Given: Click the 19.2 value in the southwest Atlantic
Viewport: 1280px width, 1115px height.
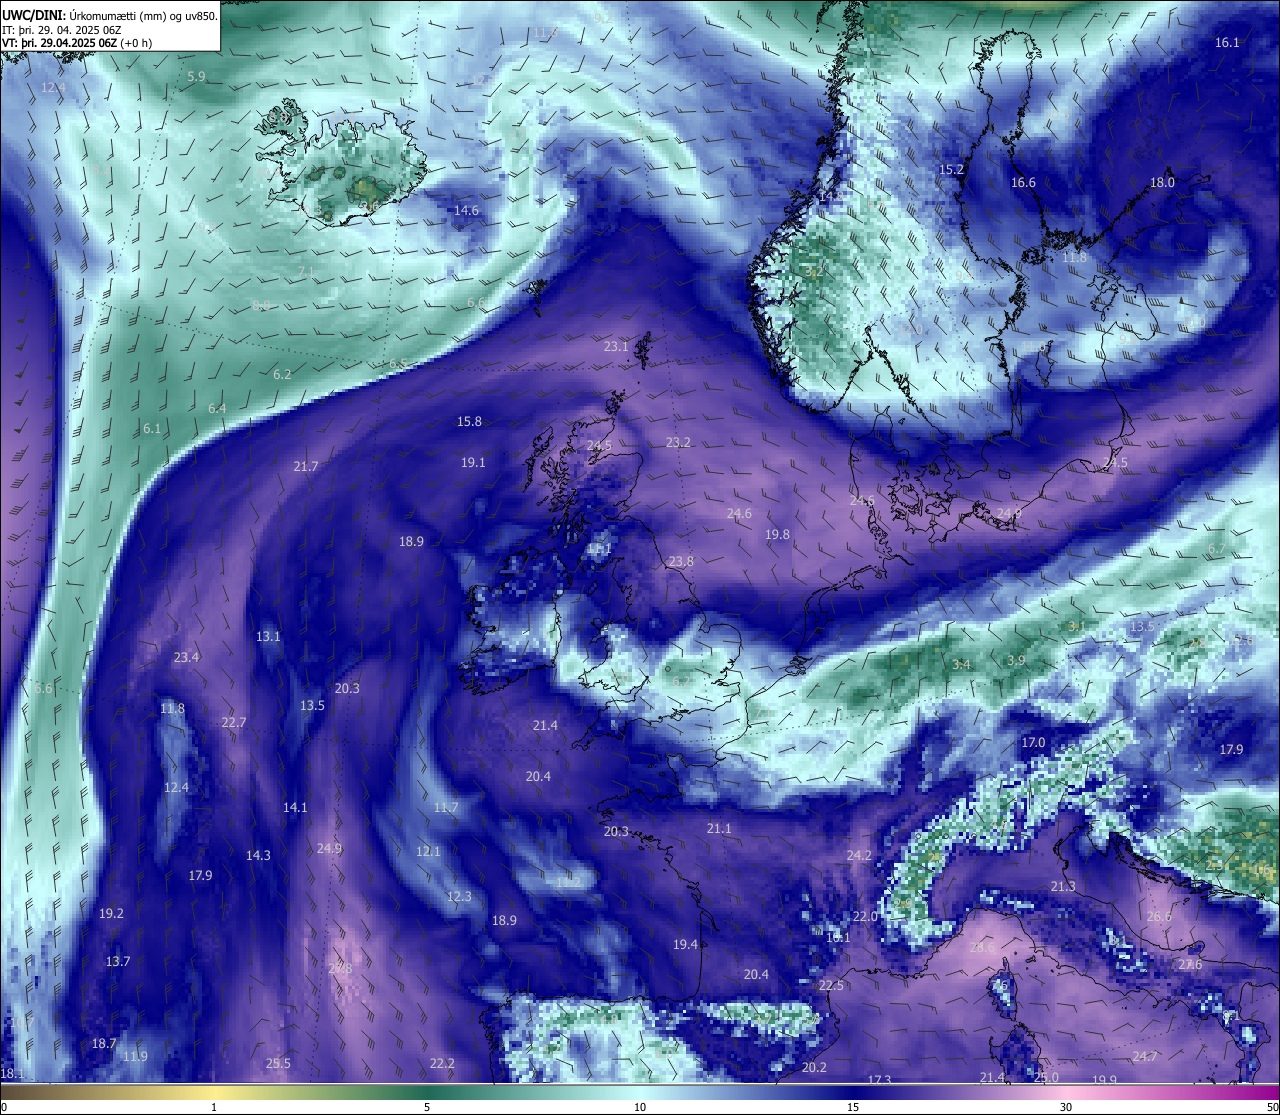Looking at the screenshot, I should point(112,914).
